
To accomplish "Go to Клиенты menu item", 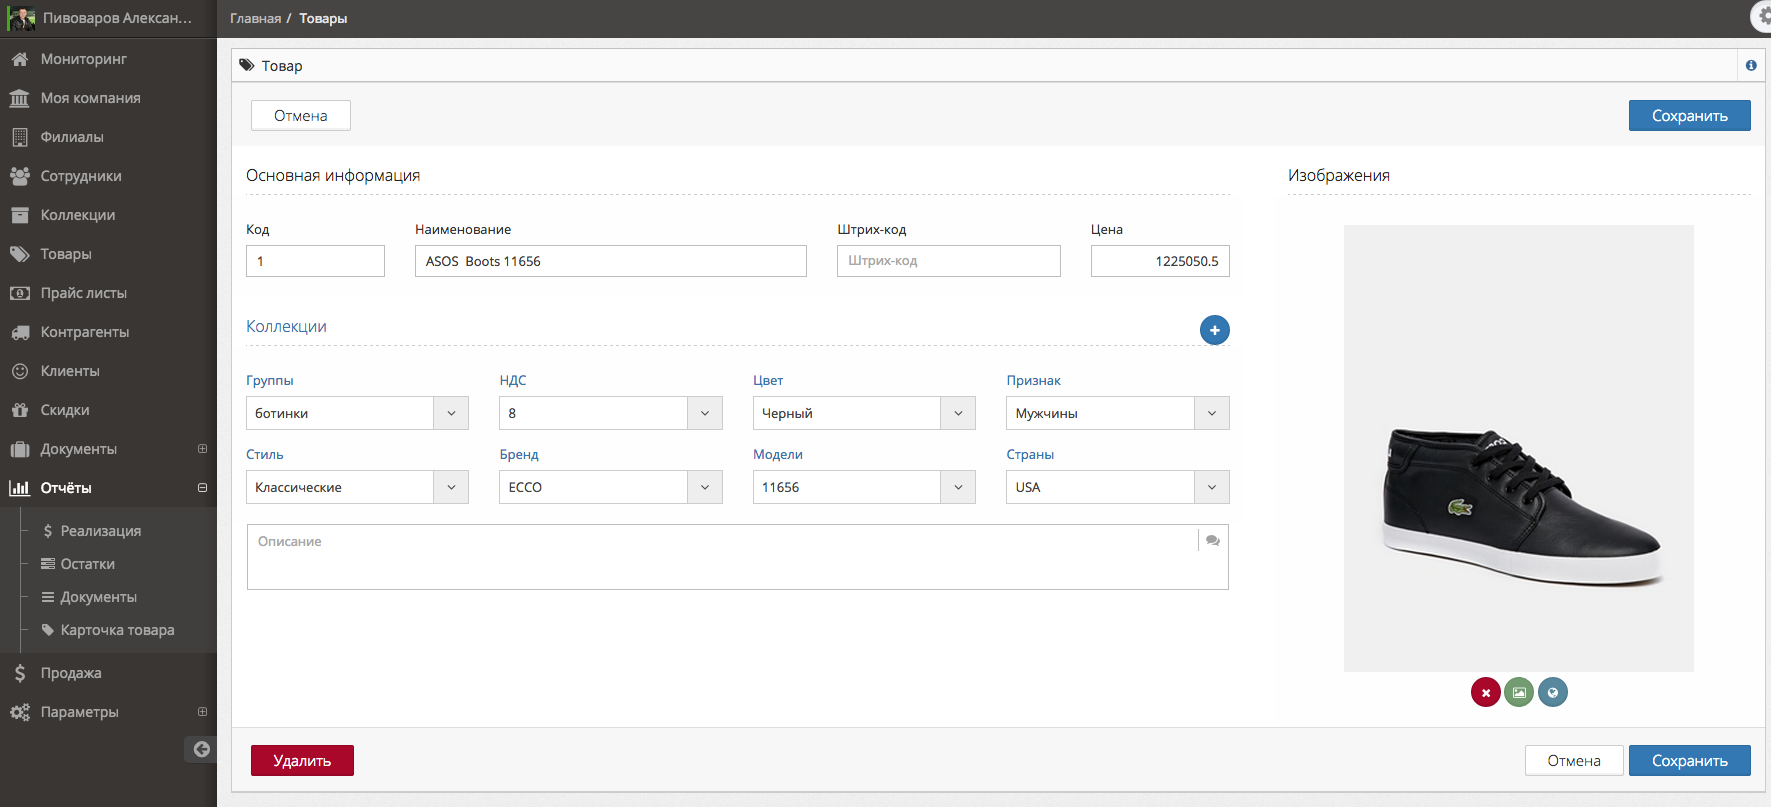I will click(x=108, y=371).
